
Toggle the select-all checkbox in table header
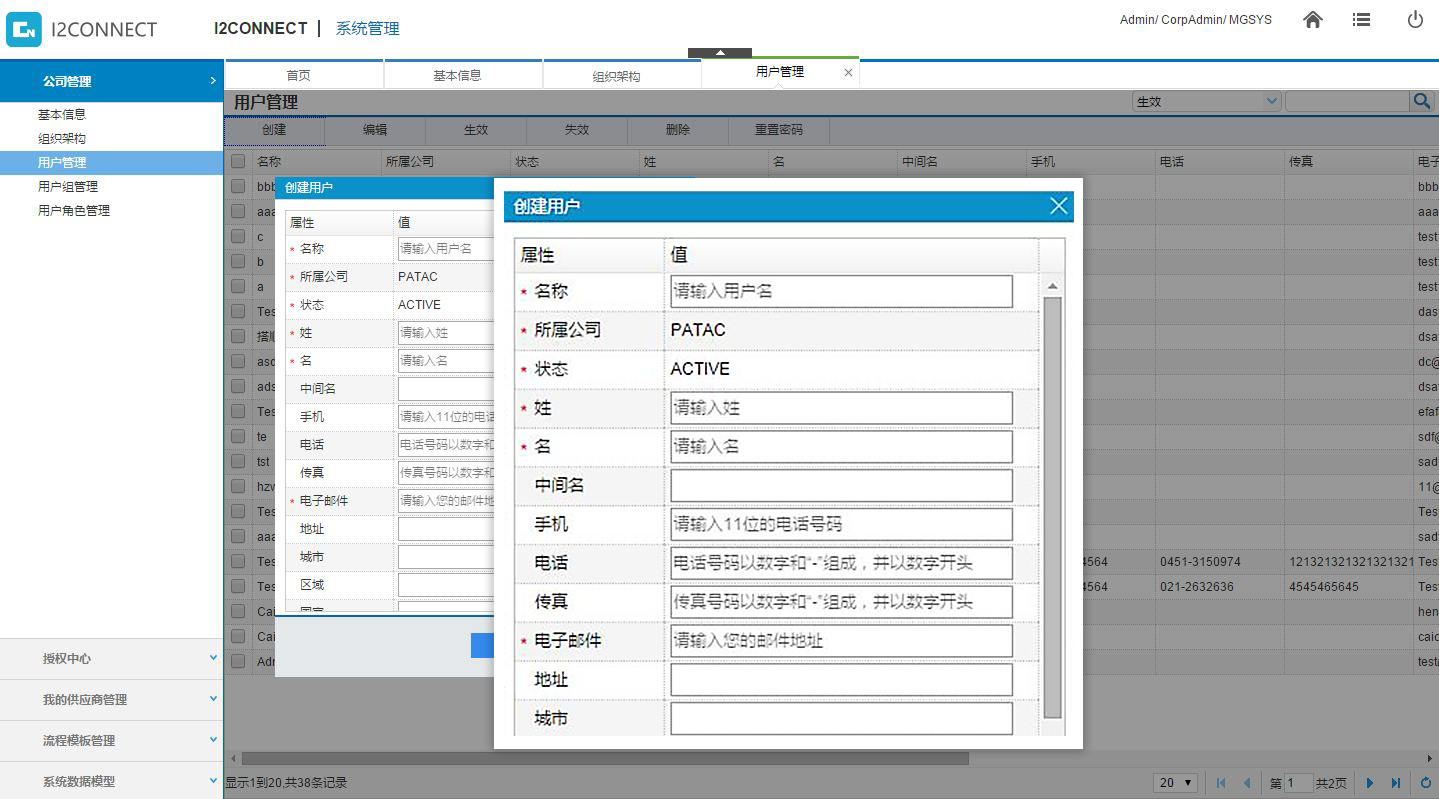238,161
